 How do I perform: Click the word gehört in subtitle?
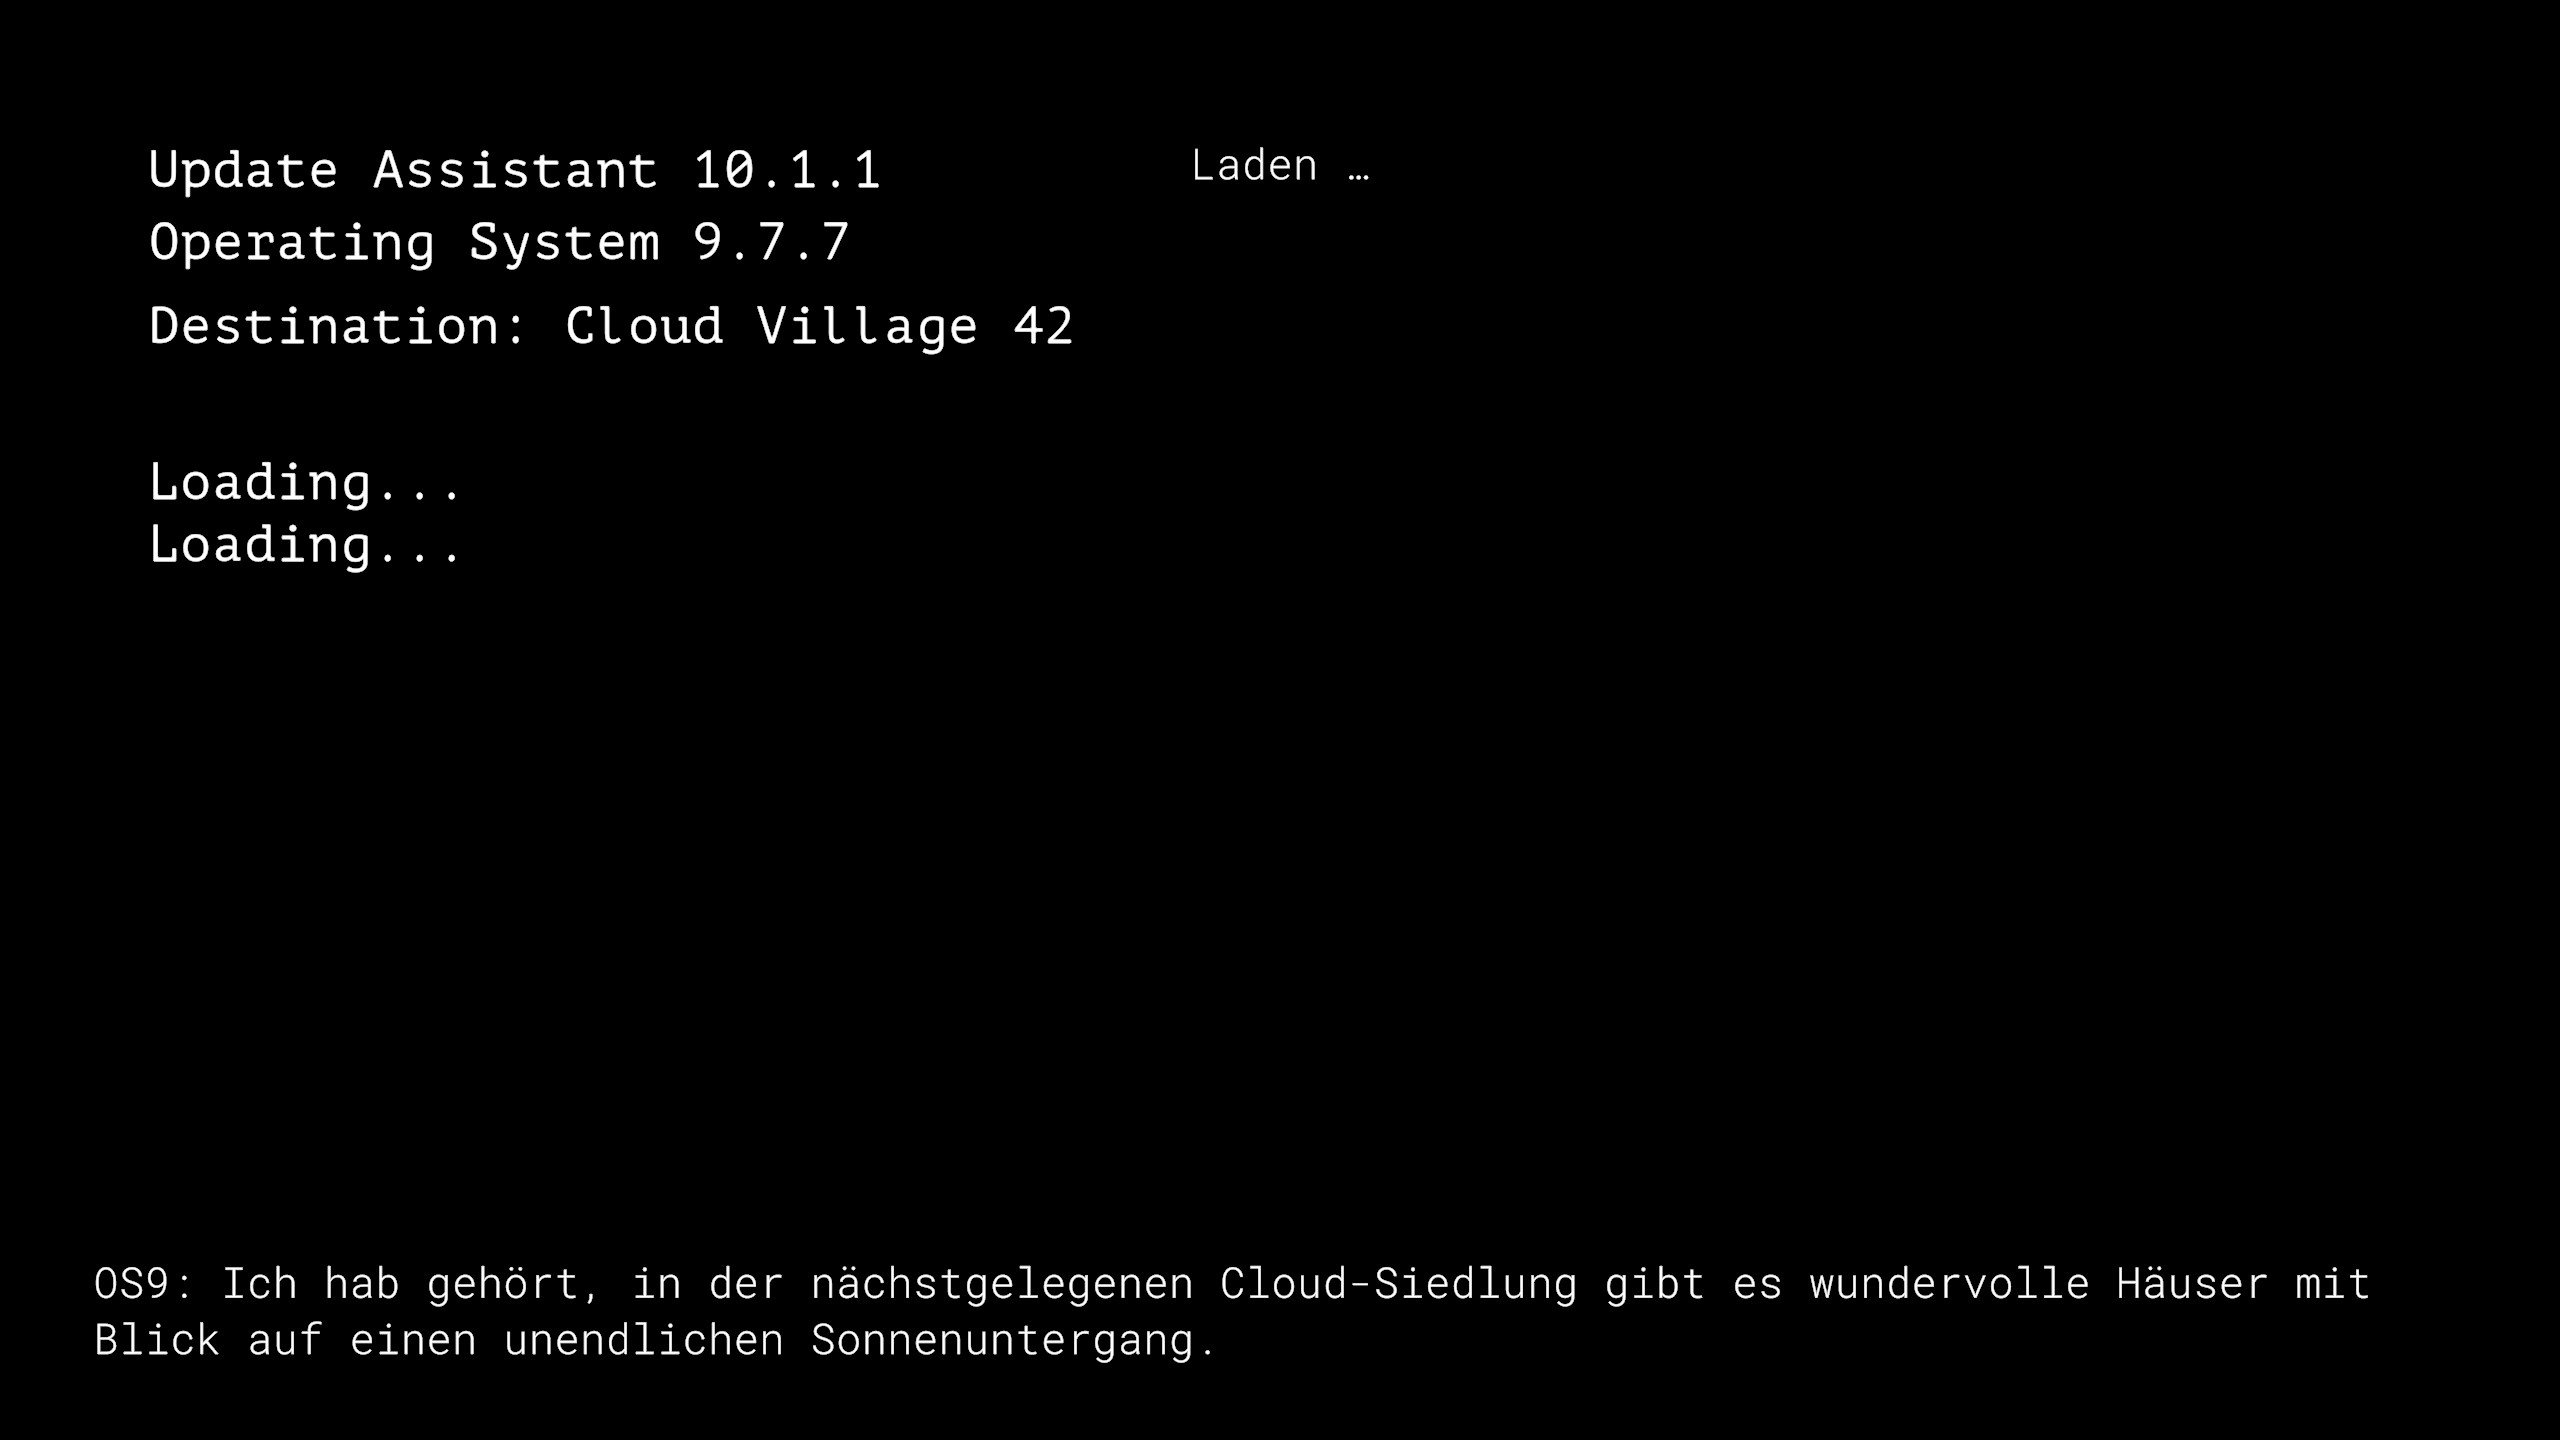point(504,1284)
